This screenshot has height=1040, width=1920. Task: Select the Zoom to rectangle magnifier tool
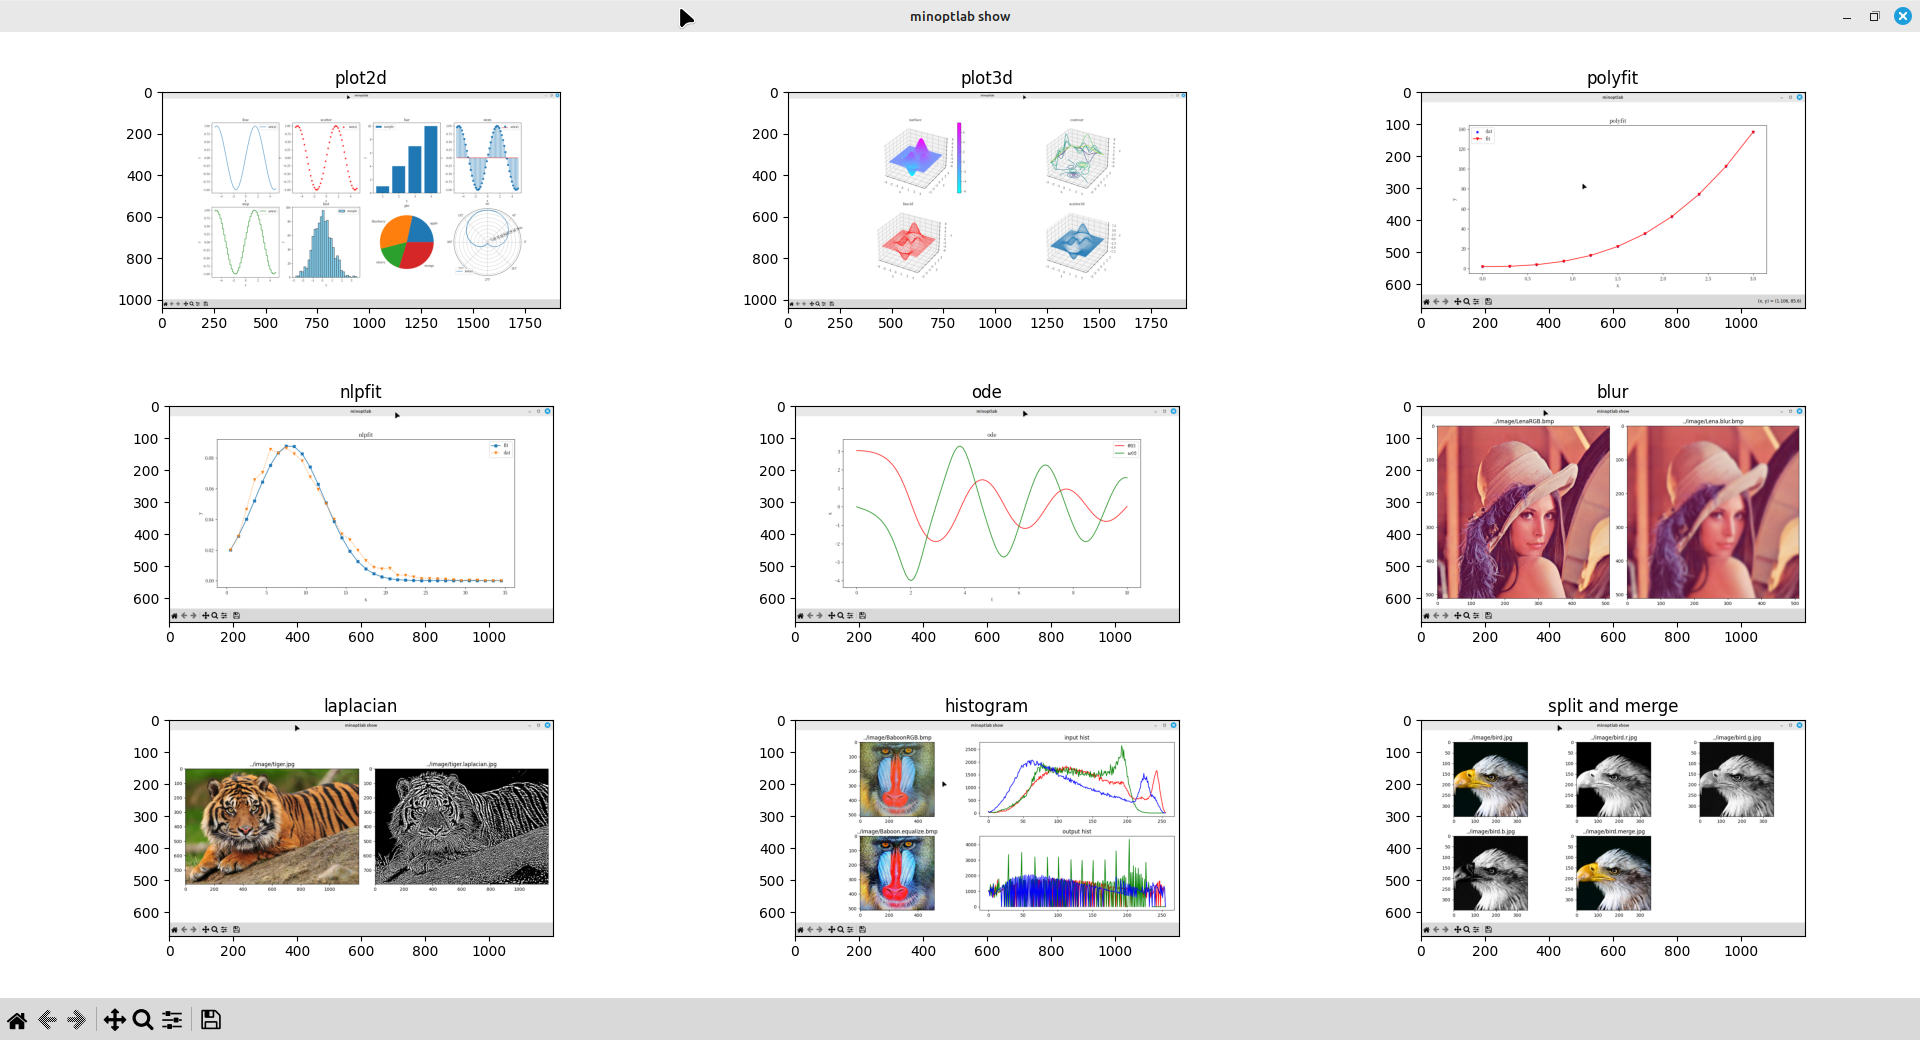click(x=143, y=1020)
